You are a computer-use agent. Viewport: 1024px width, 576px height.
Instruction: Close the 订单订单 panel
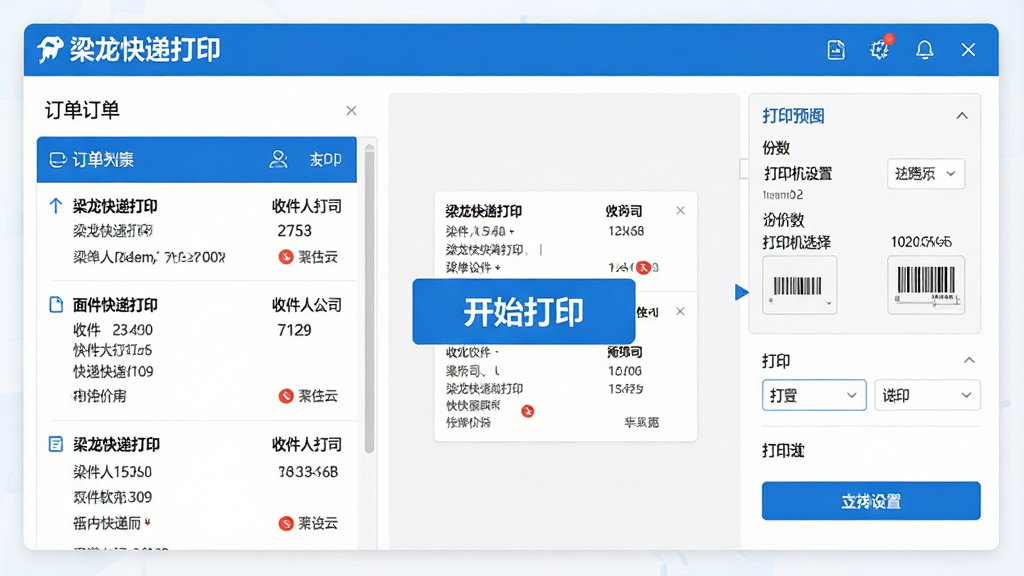coord(351,110)
